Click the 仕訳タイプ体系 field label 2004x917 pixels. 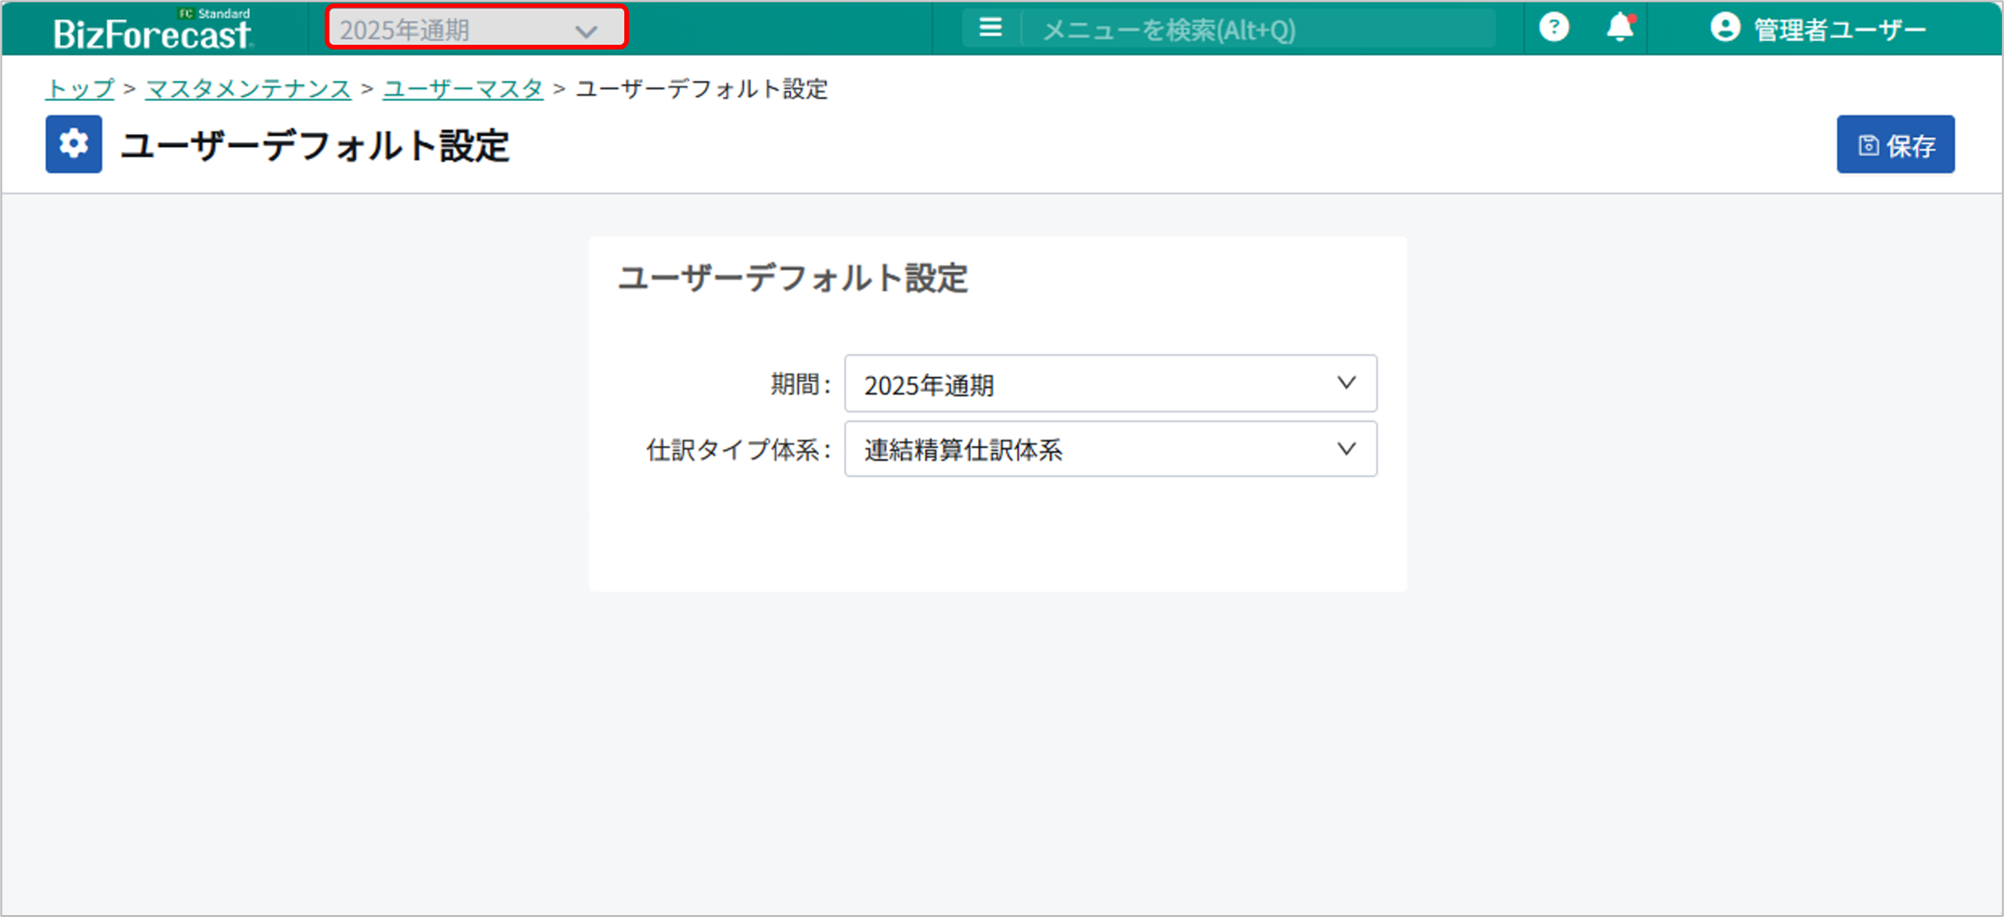738,450
